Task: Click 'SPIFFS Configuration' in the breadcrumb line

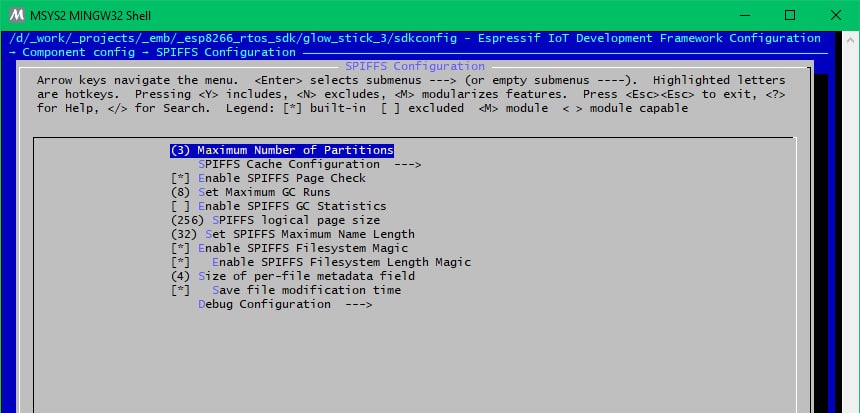Action: (226, 53)
